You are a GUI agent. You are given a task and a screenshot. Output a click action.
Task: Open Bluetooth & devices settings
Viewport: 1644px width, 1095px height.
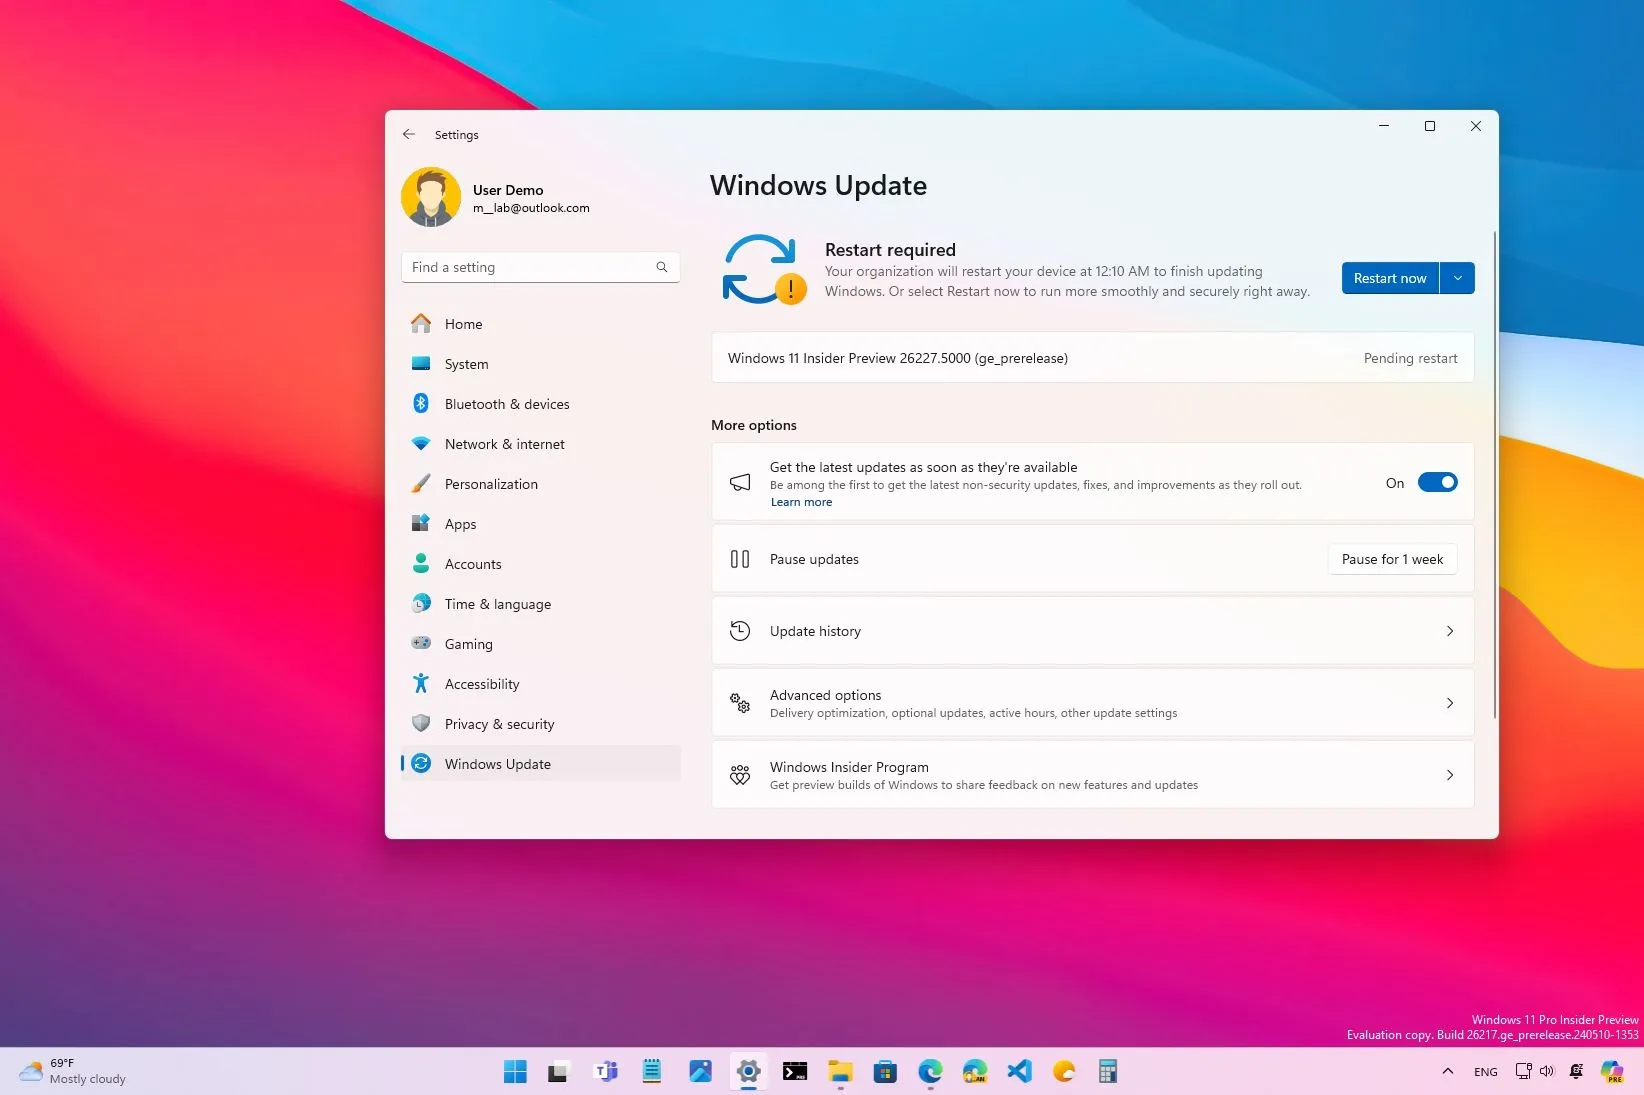point(507,404)
